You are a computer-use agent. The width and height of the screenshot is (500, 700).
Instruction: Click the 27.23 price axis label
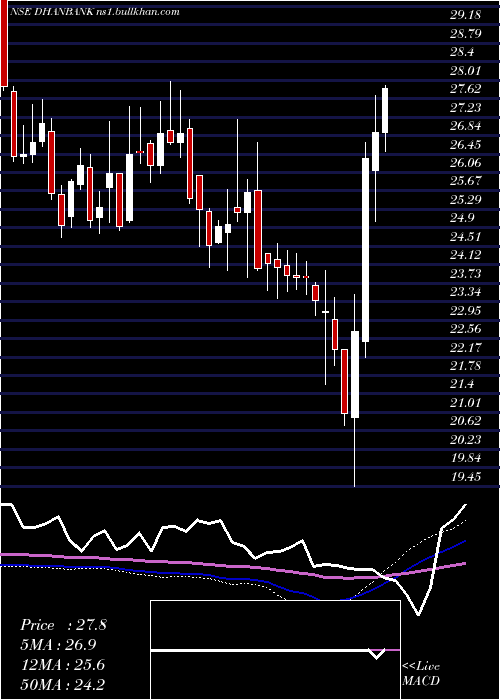coord(465,108)
